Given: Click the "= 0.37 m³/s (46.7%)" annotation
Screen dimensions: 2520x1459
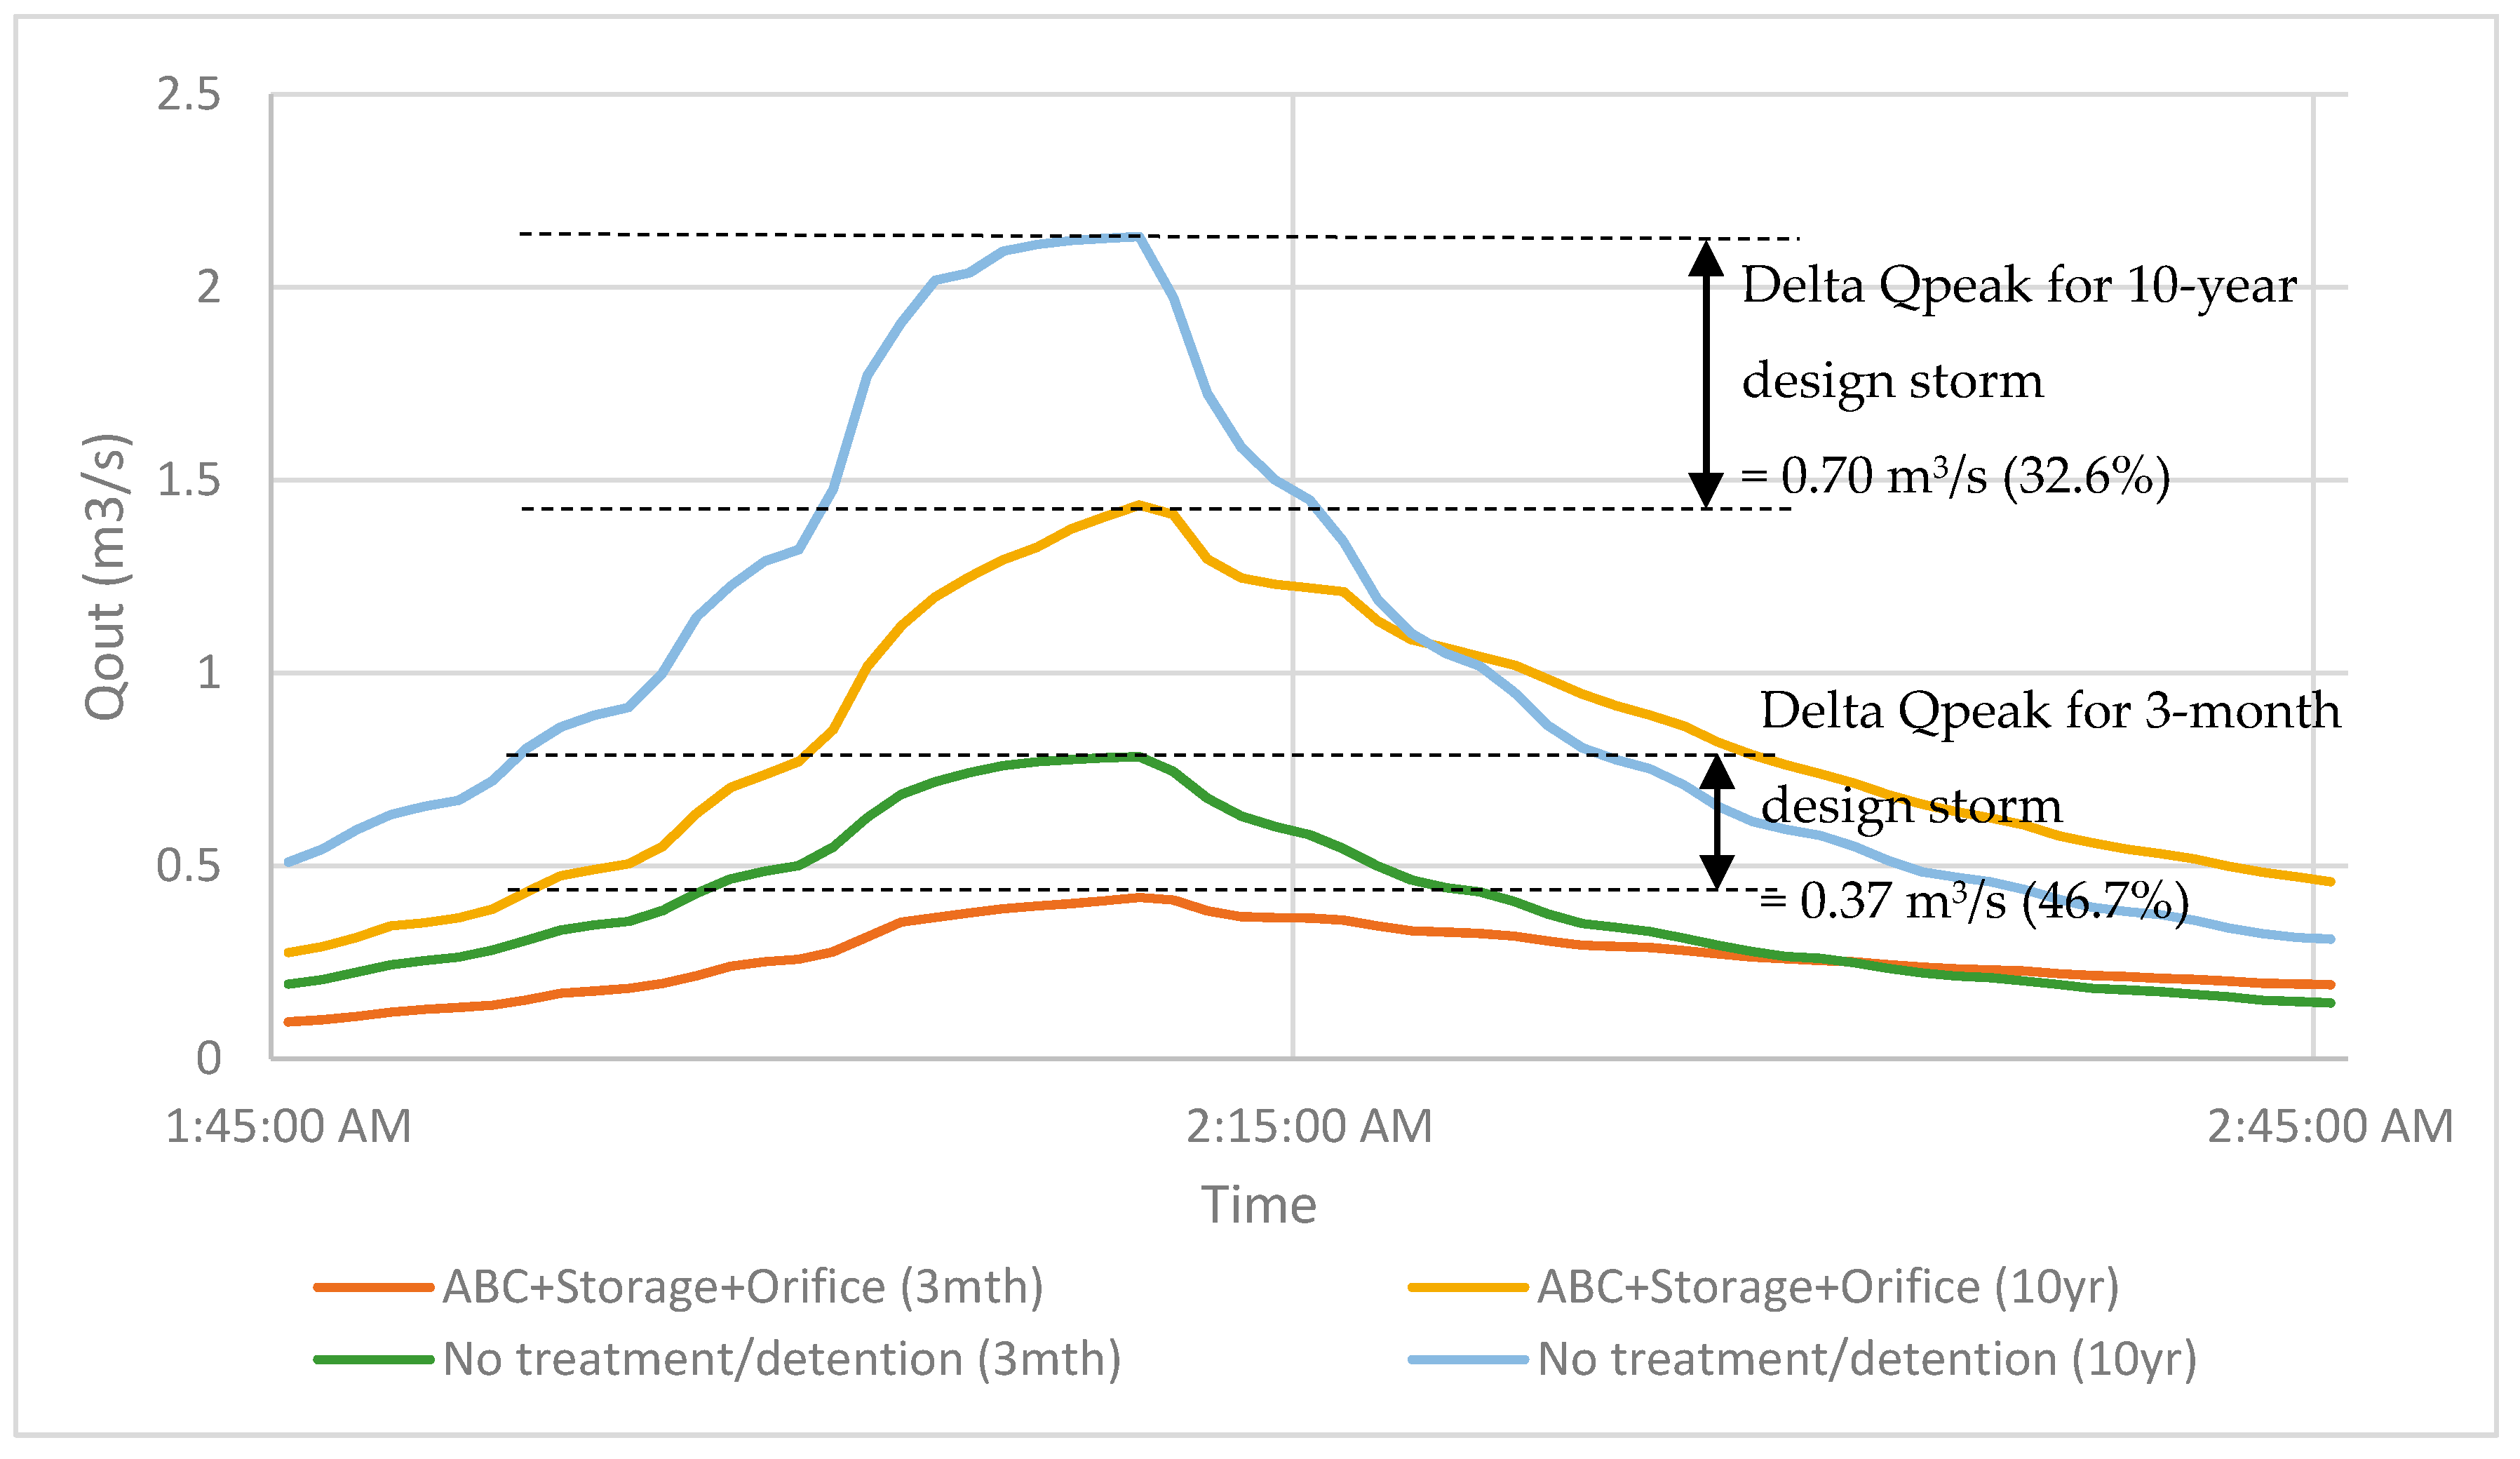Looking at the screenshot, I should coord(1974,901).
